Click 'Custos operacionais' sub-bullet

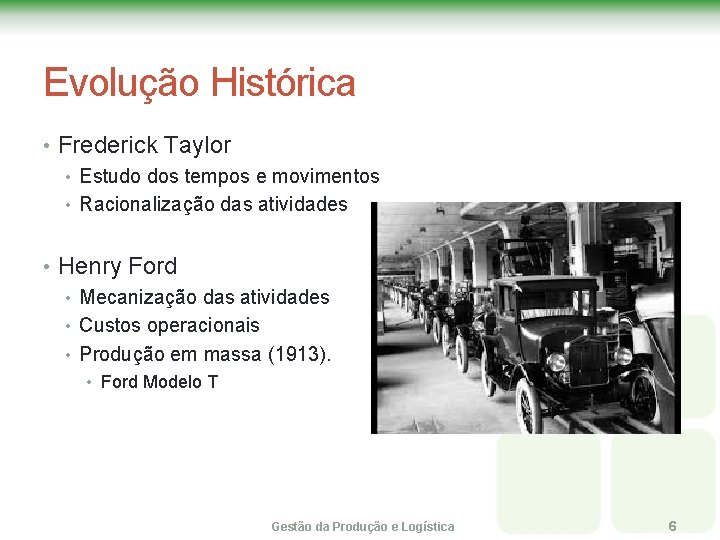click(x=169, y=326)
